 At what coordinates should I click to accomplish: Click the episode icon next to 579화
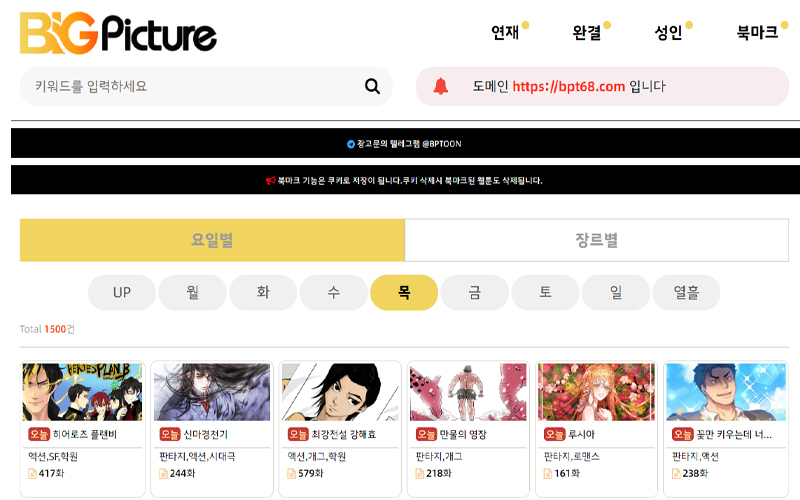pos(291,473)
